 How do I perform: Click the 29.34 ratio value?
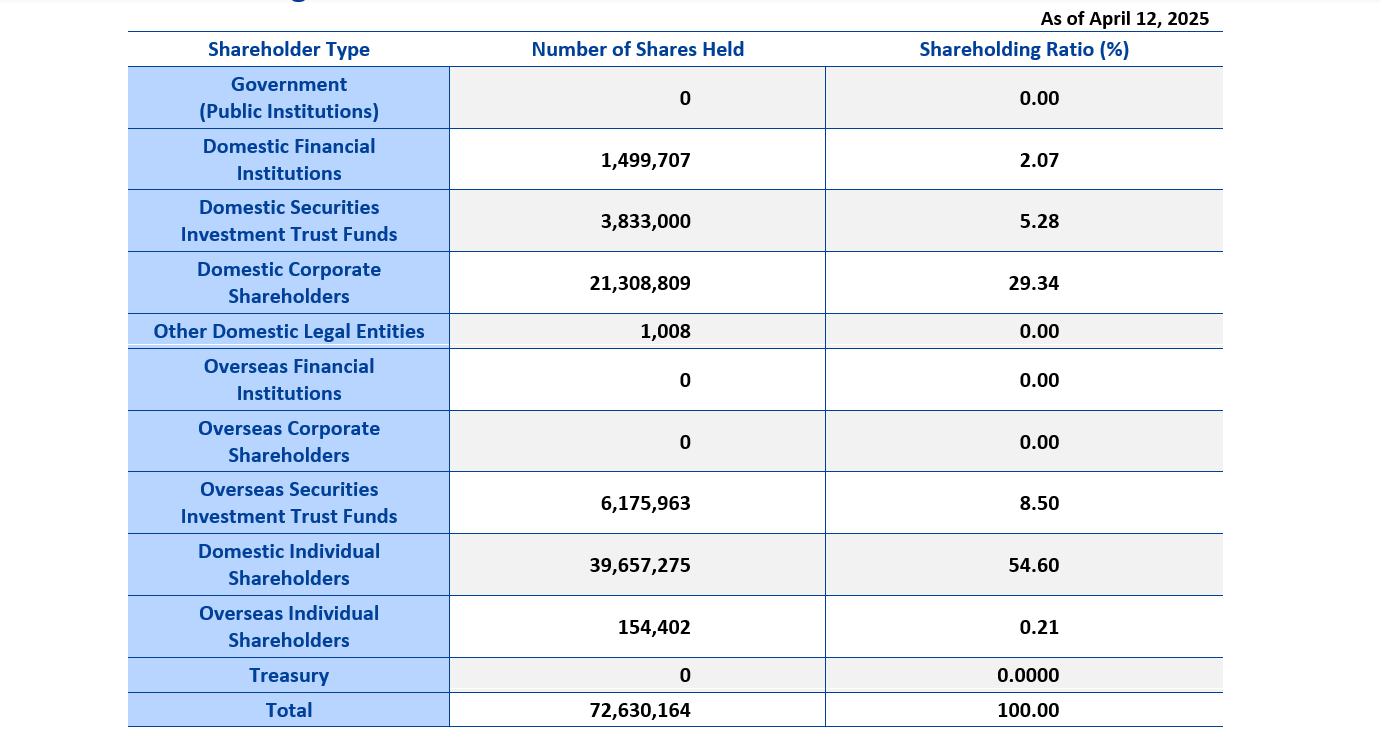tap(1039, 283)
